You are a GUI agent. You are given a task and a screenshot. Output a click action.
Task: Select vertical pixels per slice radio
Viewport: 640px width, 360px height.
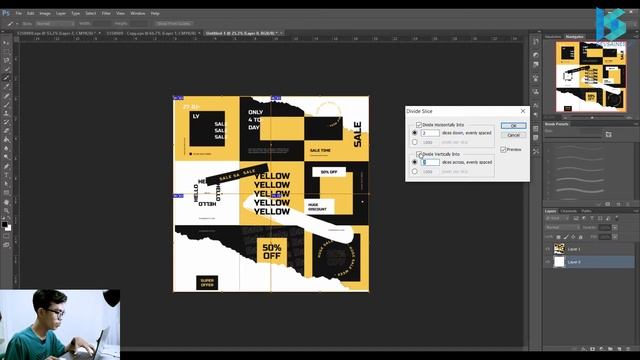point(415,171)
